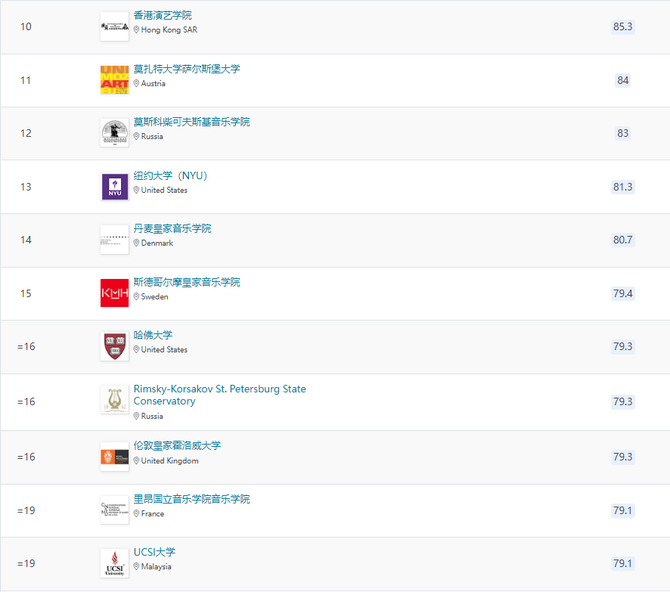The height and width of the screenshot is (592, 670).
Task: Click rank number 15
Action: click(x=26, y=293)
